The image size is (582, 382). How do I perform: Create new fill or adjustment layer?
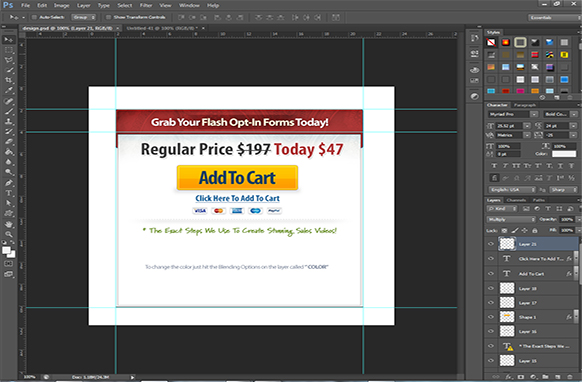(x=533, y=377)
